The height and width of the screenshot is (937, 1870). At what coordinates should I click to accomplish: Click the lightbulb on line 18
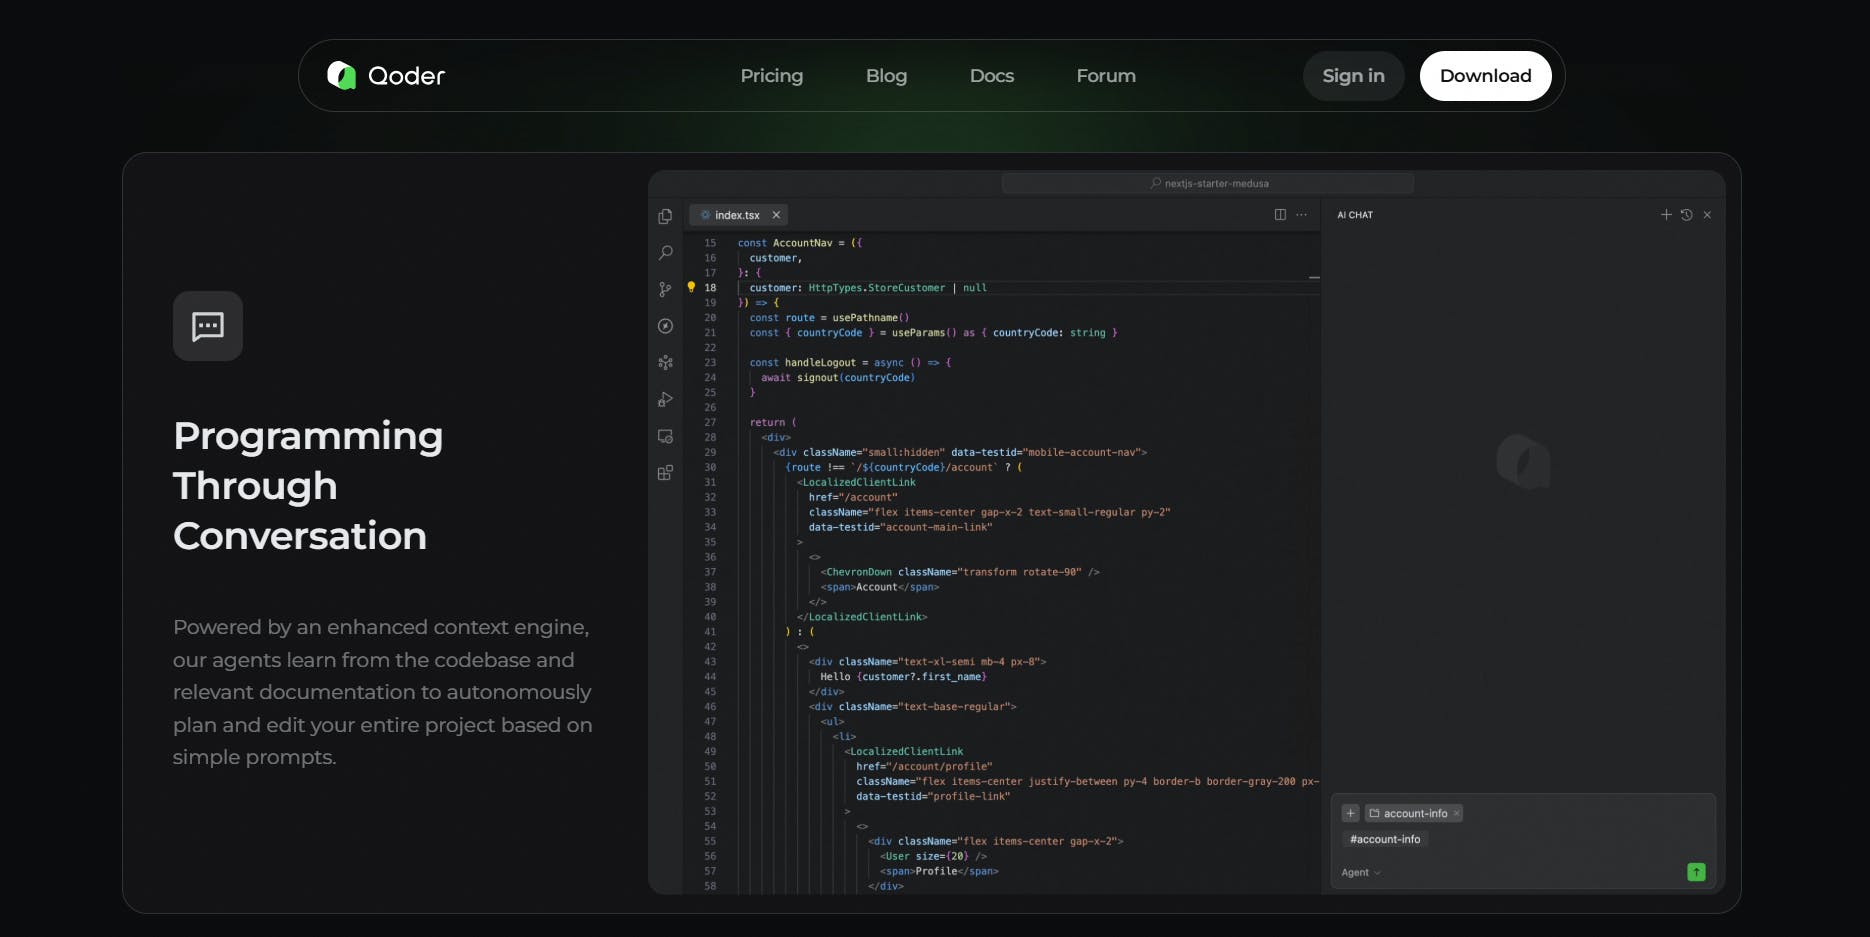[691, 287]
